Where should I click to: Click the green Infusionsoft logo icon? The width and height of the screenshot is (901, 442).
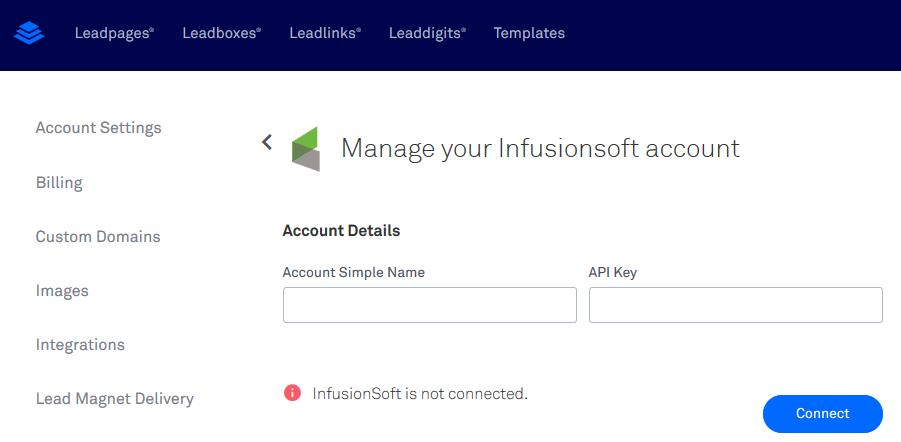pyautogui.click(x=306, y=149)
